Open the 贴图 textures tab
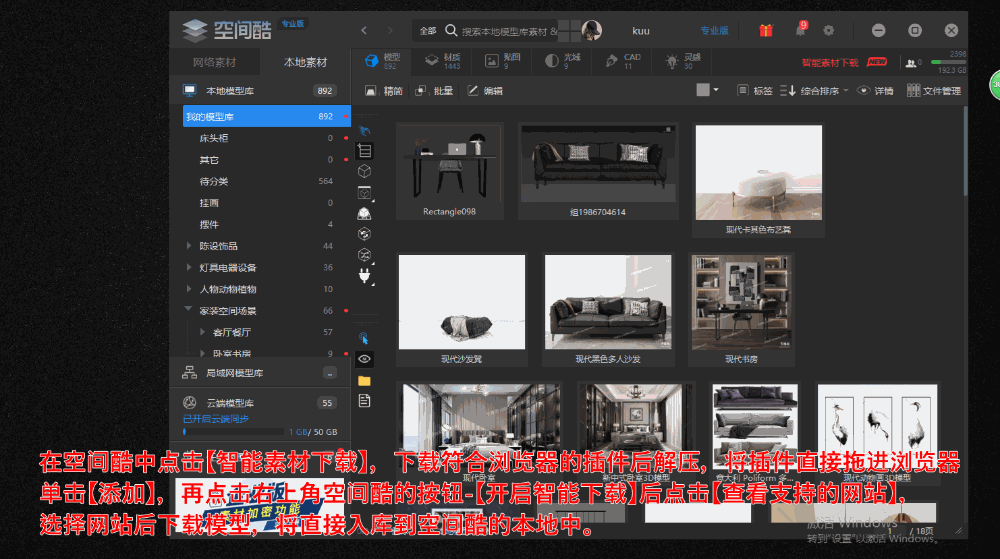Screen dimensions: 1000x559 point(503,61)
